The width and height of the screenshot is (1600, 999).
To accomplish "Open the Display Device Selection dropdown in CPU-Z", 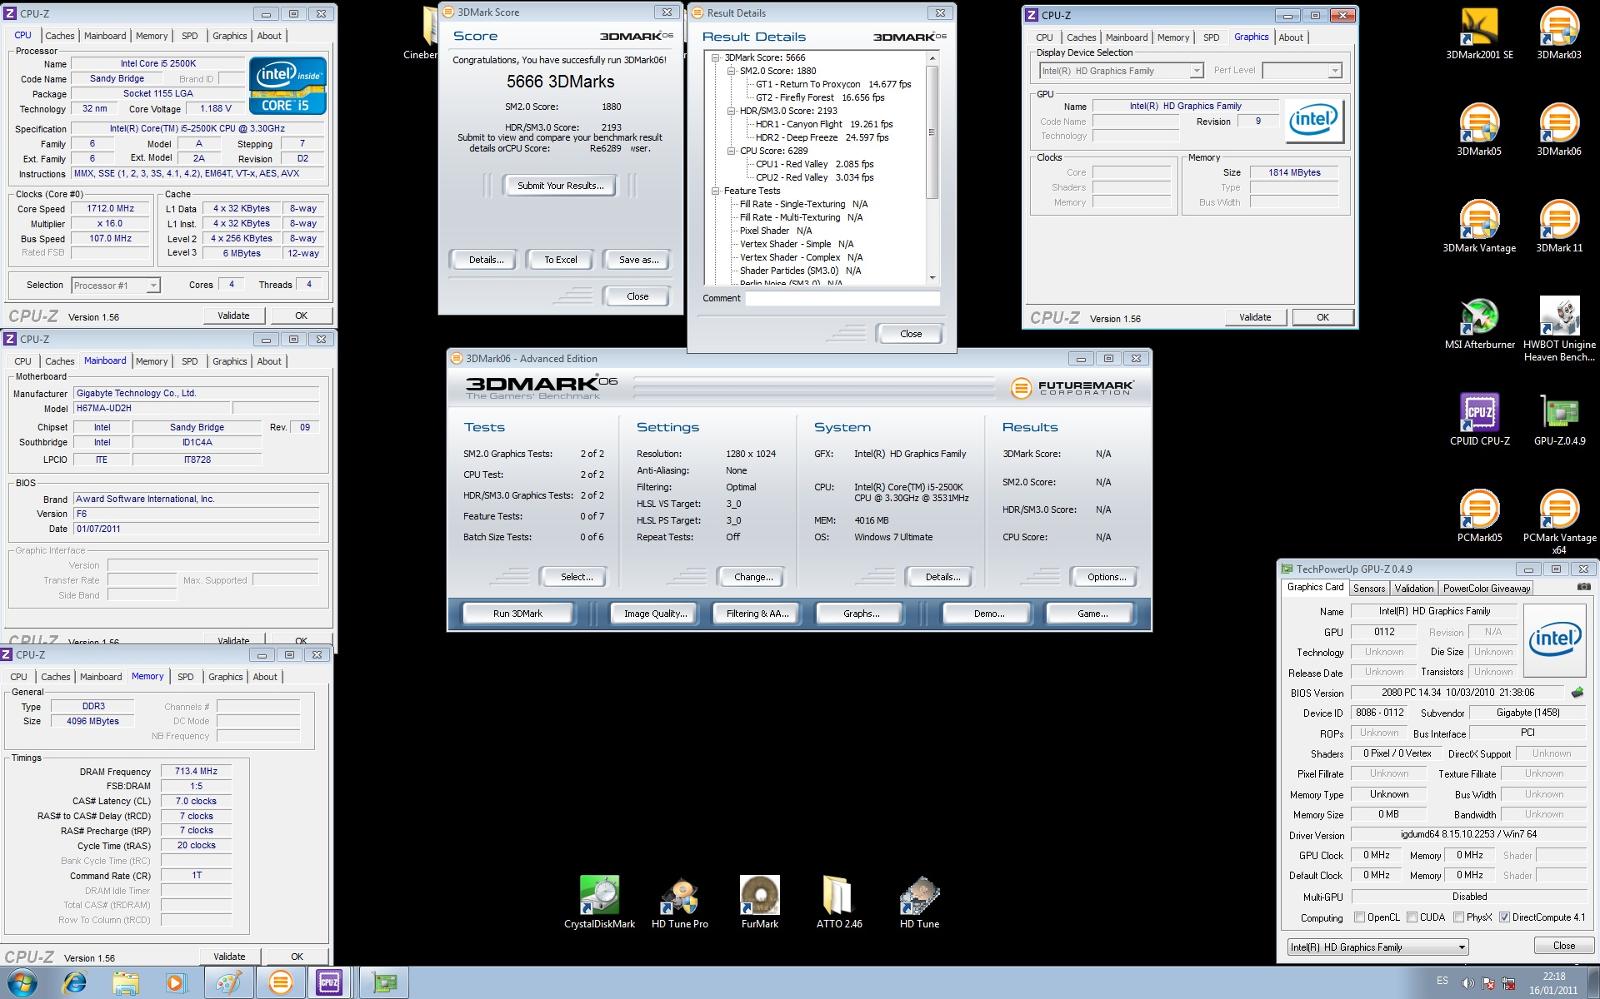I will tap(1120, 70).
